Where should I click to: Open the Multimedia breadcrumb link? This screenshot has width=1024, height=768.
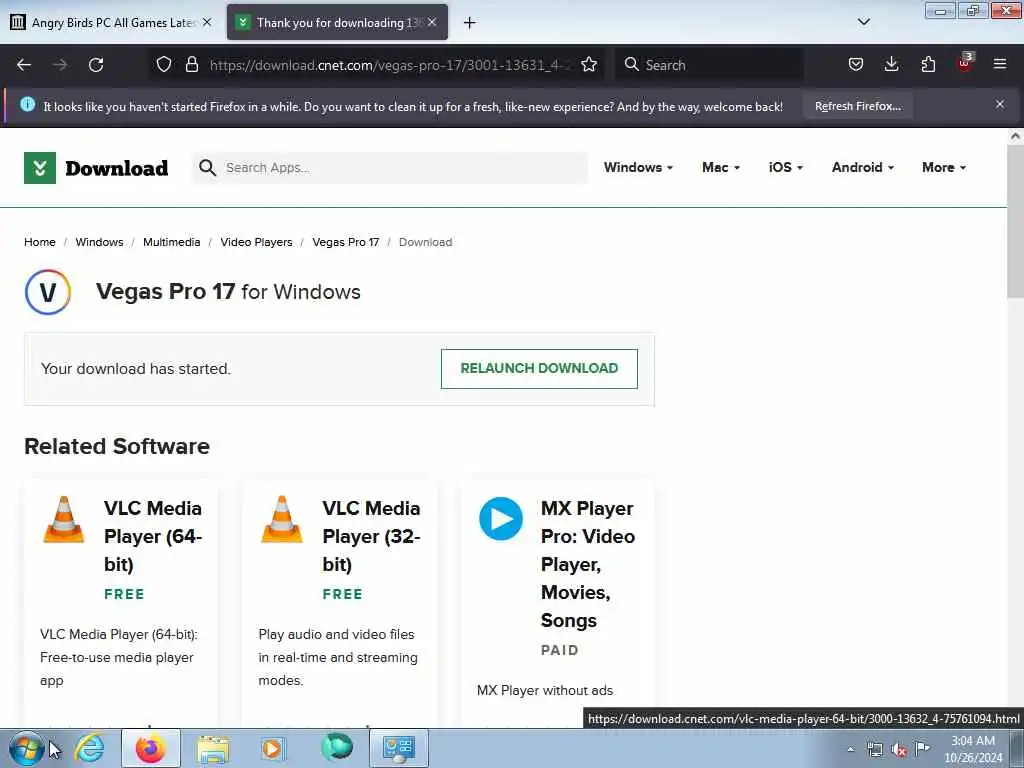pos(172,242)
